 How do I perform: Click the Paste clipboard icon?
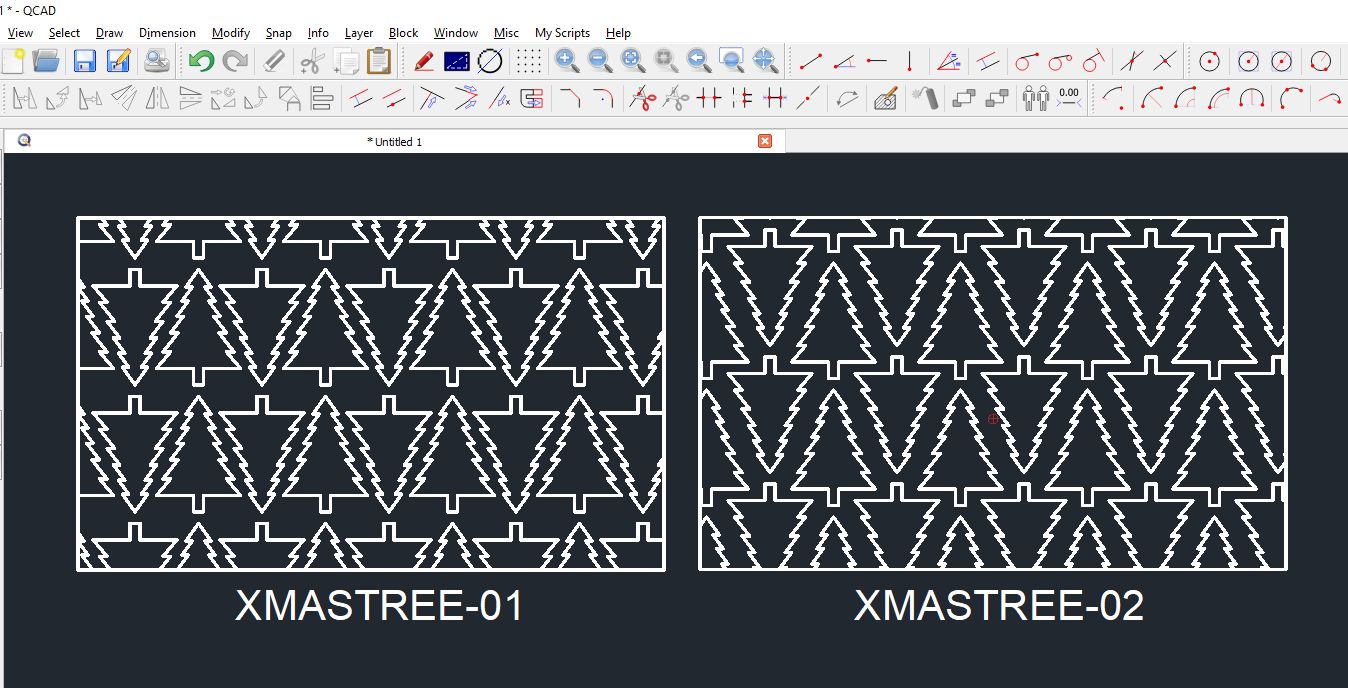(x=379, y=61)
